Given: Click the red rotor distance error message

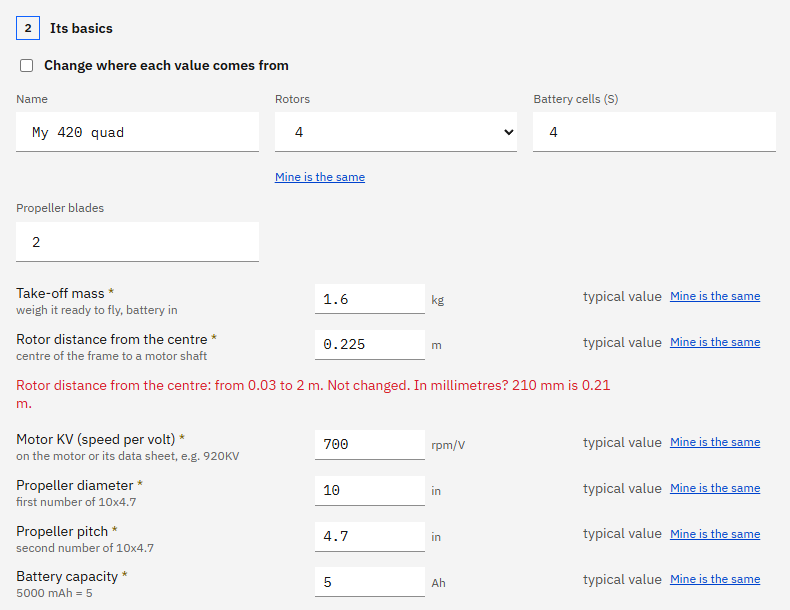Looking at the screenshot, I should [313, 394].
